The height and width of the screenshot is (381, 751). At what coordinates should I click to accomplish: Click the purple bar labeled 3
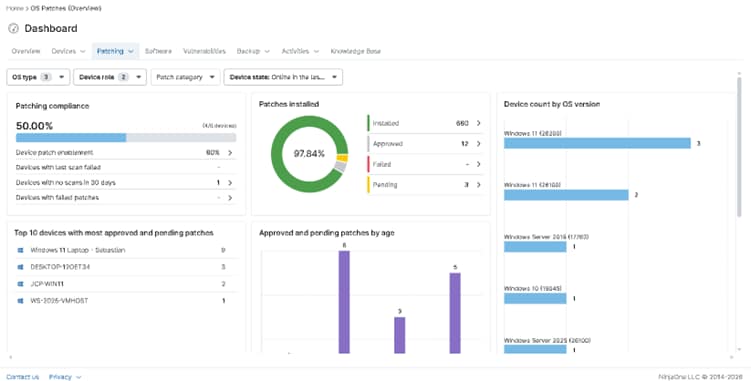click(x=400, y=335)
